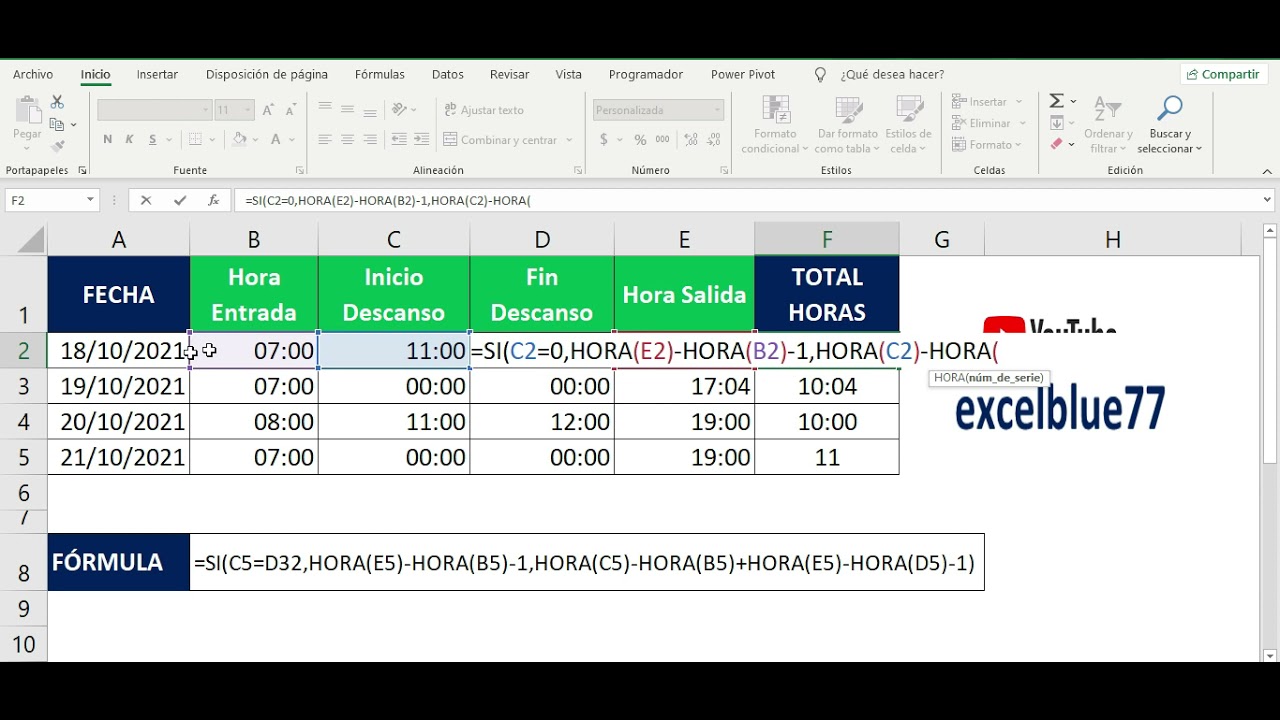Click the ¿Qué desea hacer? search box
1280x720 pixels.
[x=892, y=75]
